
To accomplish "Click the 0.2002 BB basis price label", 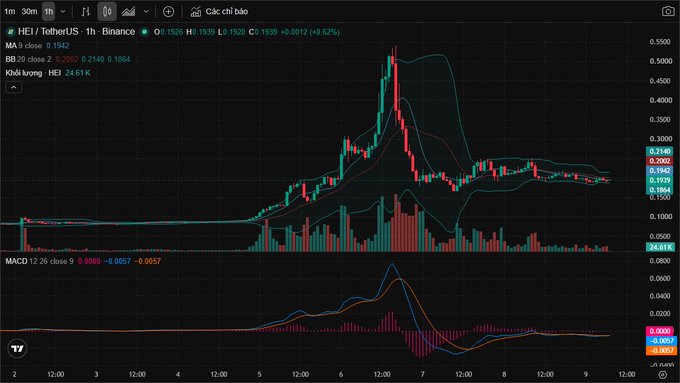I will pos(660,161).
